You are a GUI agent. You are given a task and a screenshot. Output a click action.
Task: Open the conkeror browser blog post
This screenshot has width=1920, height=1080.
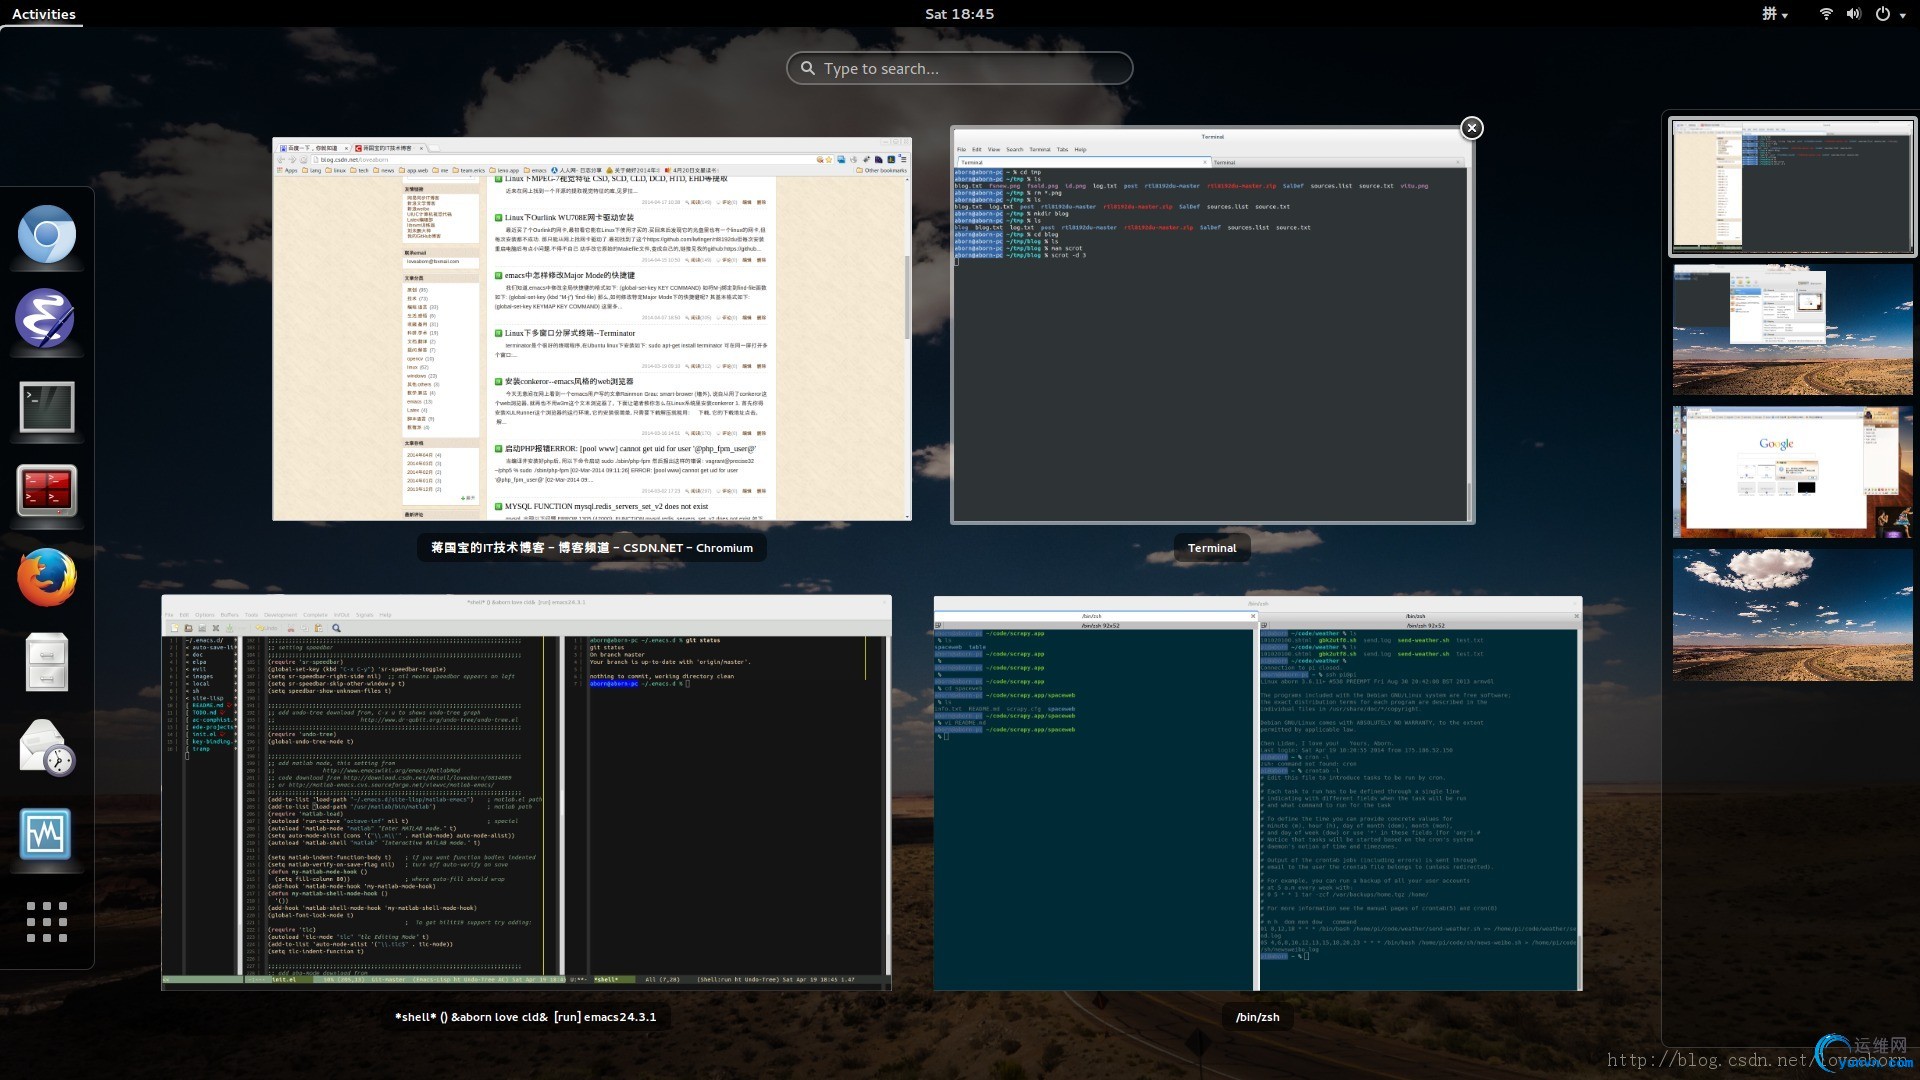coord(569,381)
